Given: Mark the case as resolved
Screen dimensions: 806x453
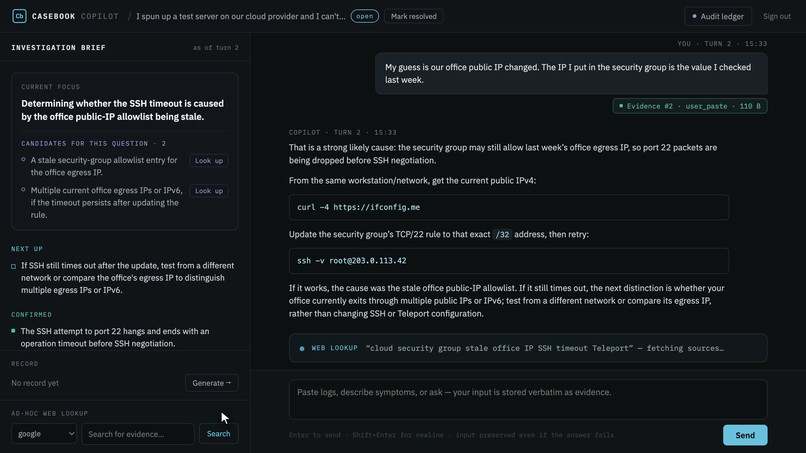Looking at the screenshot, I should click(x=413, y=16).
